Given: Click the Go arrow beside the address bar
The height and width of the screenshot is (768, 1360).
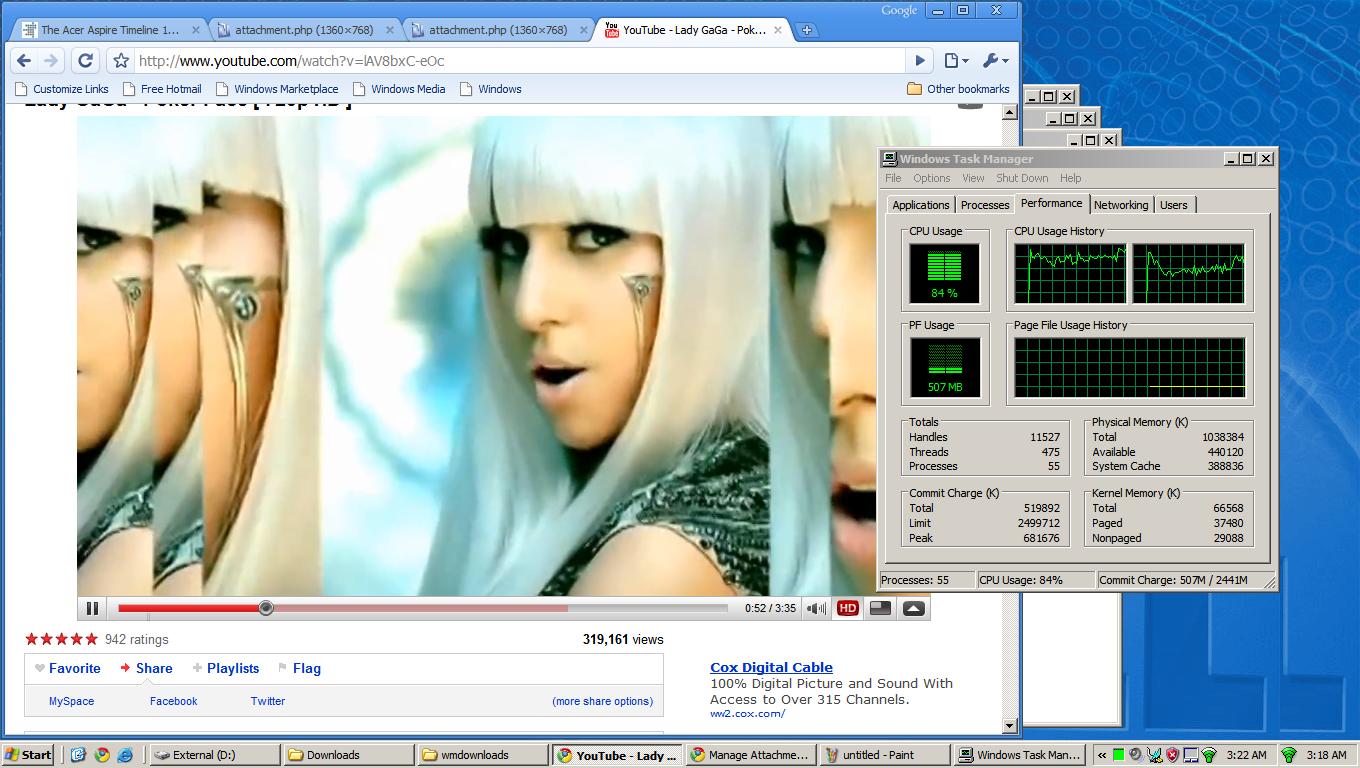Looking at the screenshot, I should [x=920, y=61].
